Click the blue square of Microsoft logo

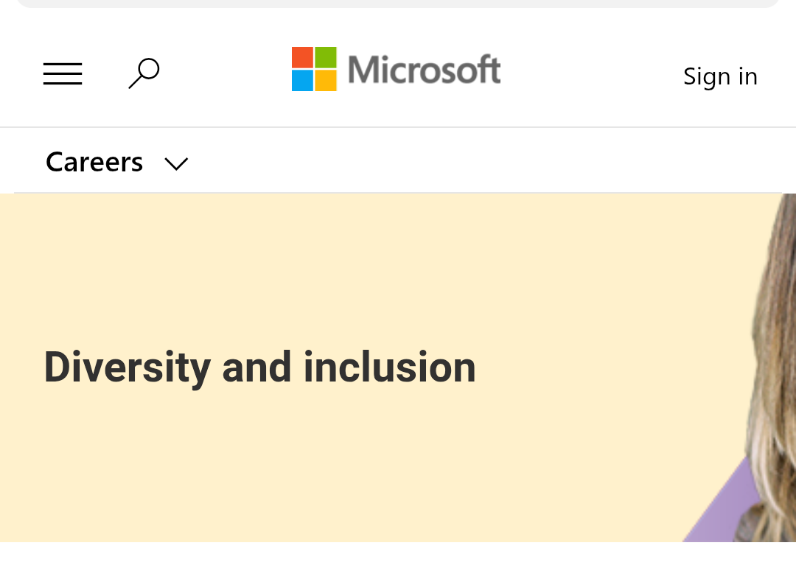[302, 81]
